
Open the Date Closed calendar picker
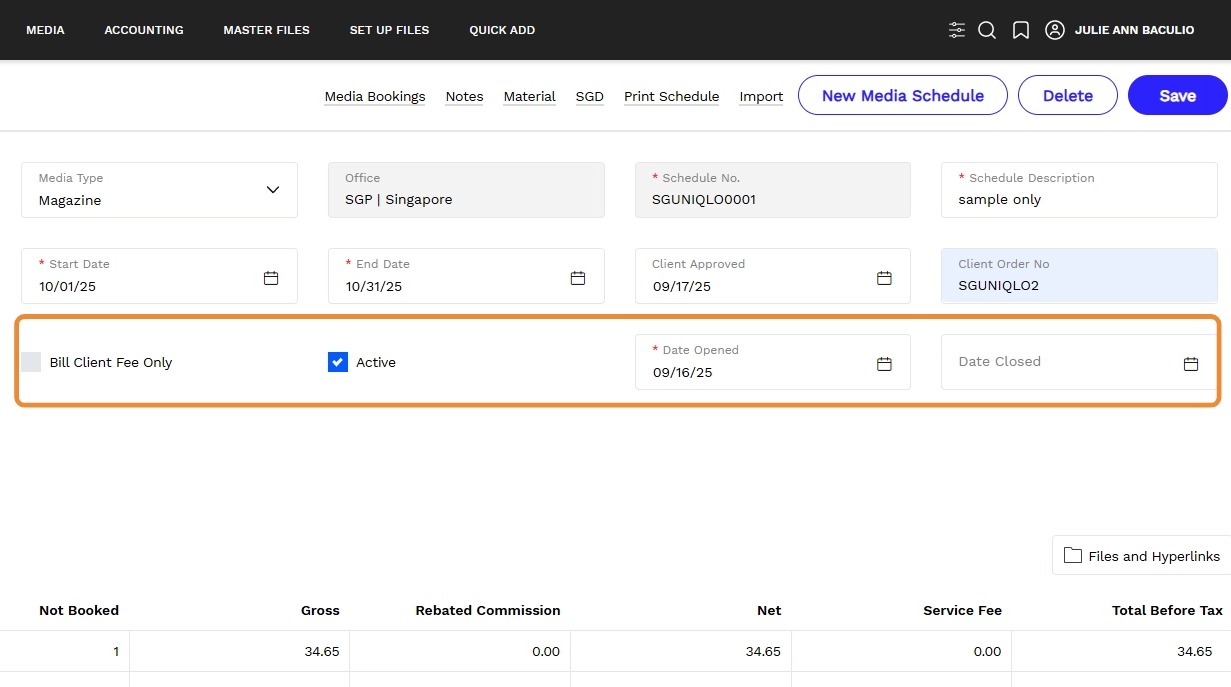click(1191, 364)
